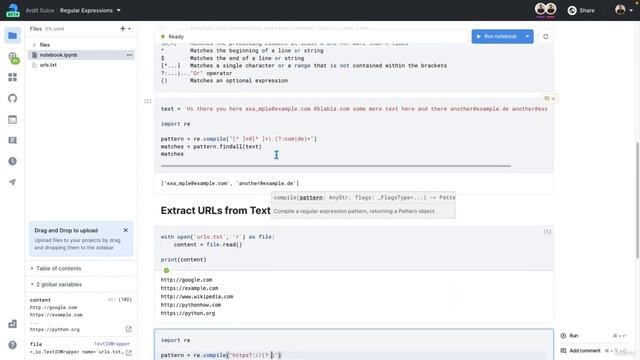Collapse the 2 global variables section

[x=56, y=284]
